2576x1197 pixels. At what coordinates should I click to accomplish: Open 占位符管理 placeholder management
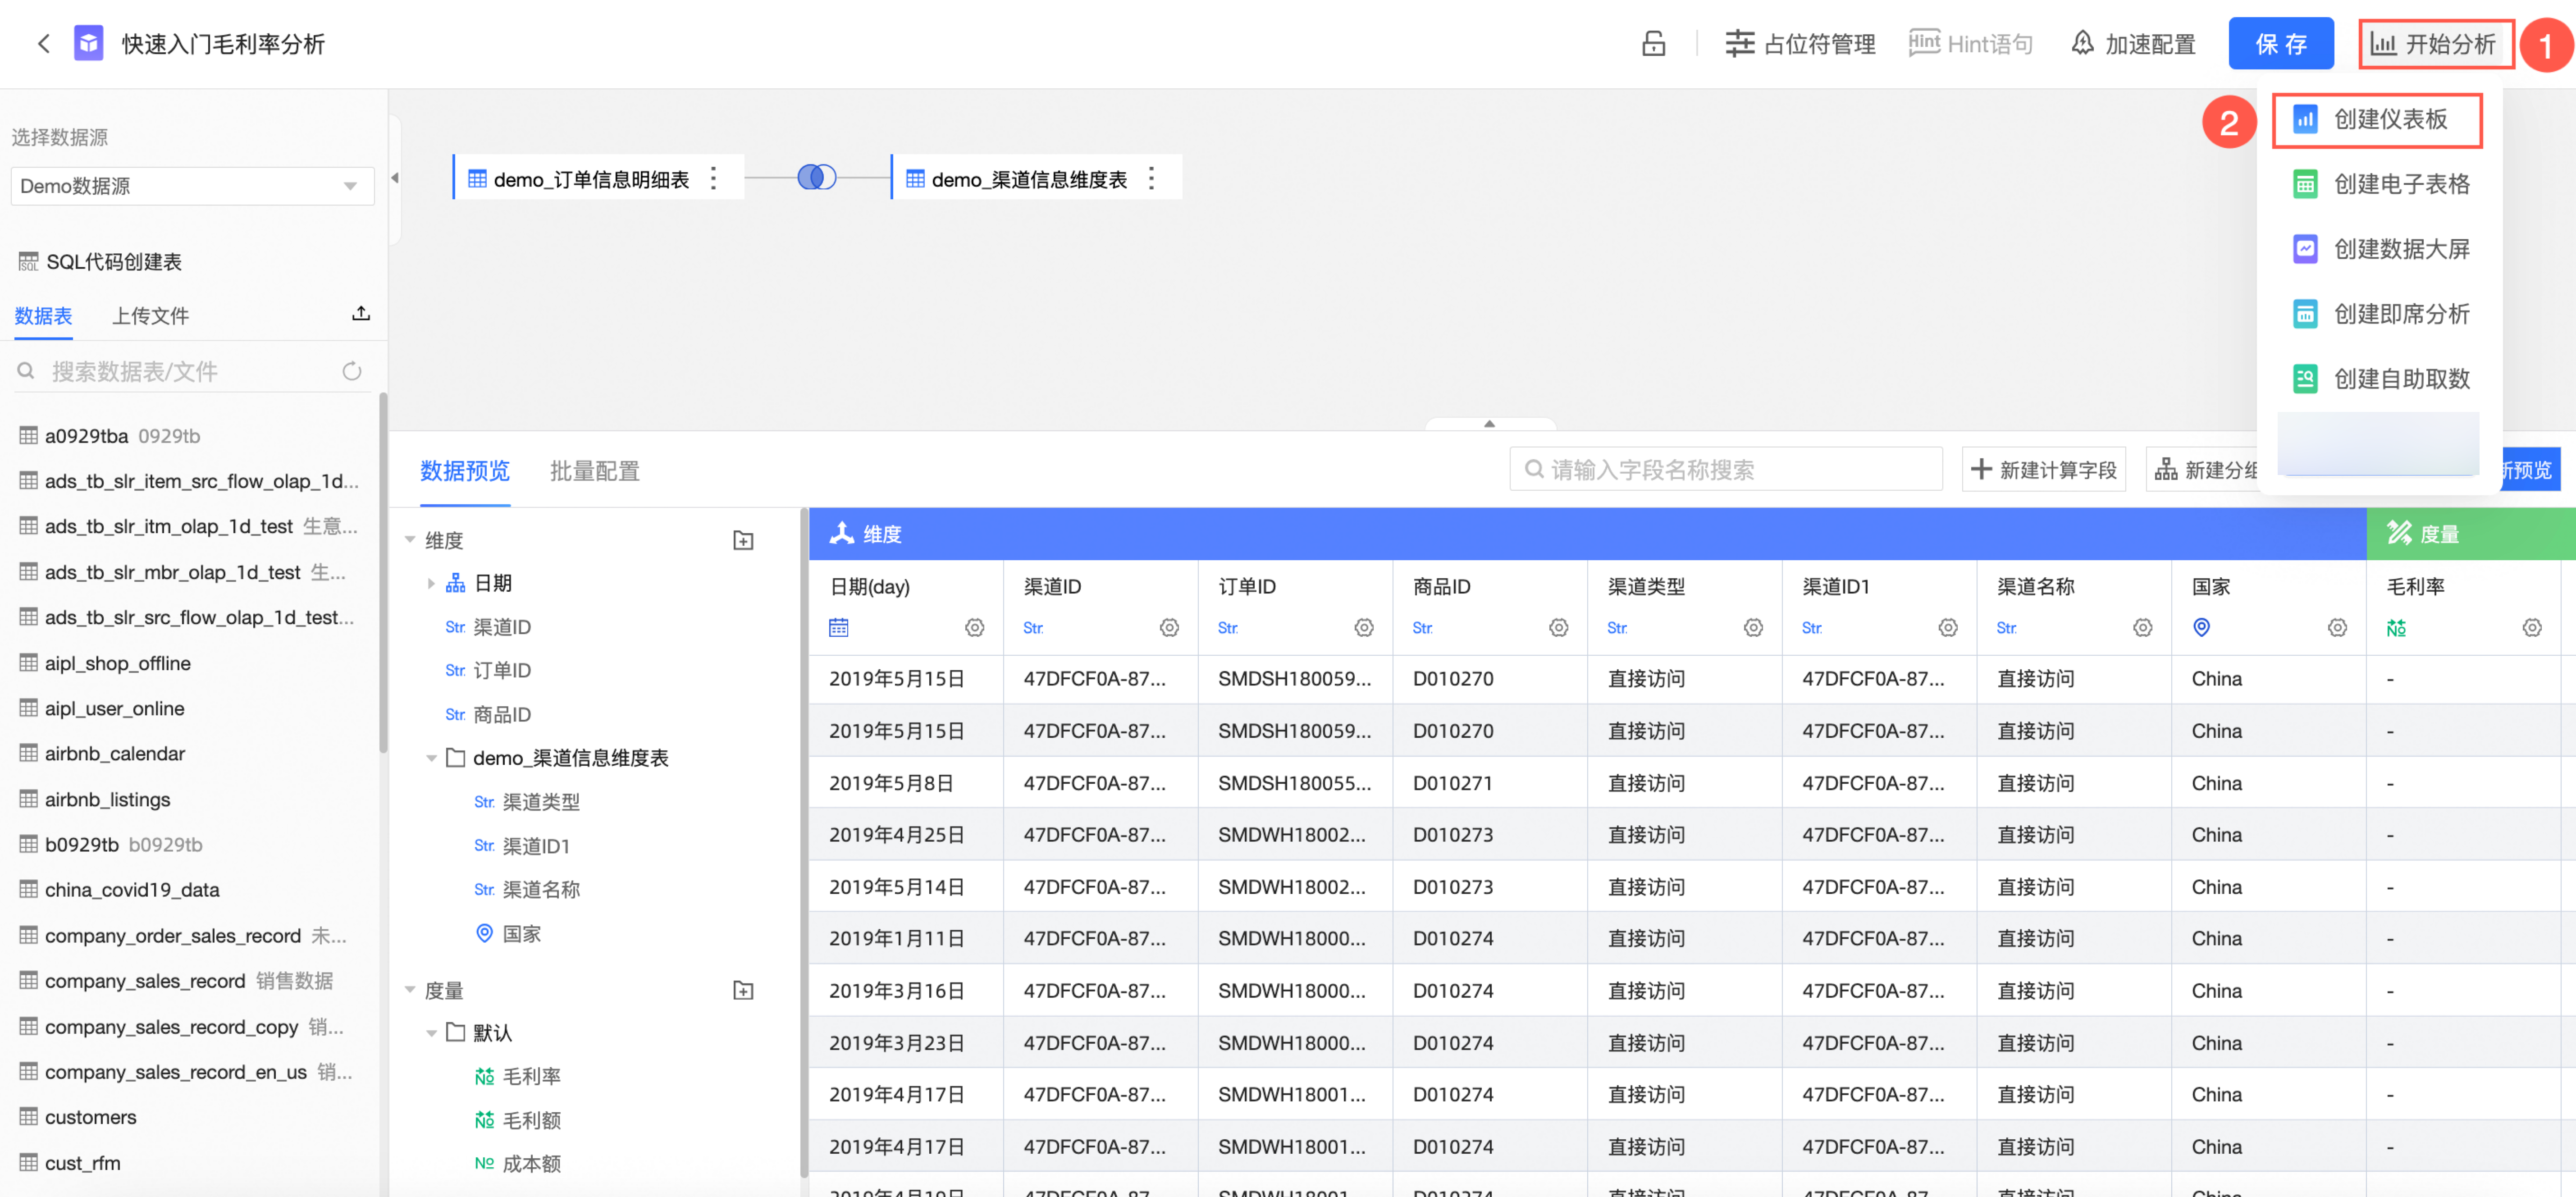[x=1800, y=44]
